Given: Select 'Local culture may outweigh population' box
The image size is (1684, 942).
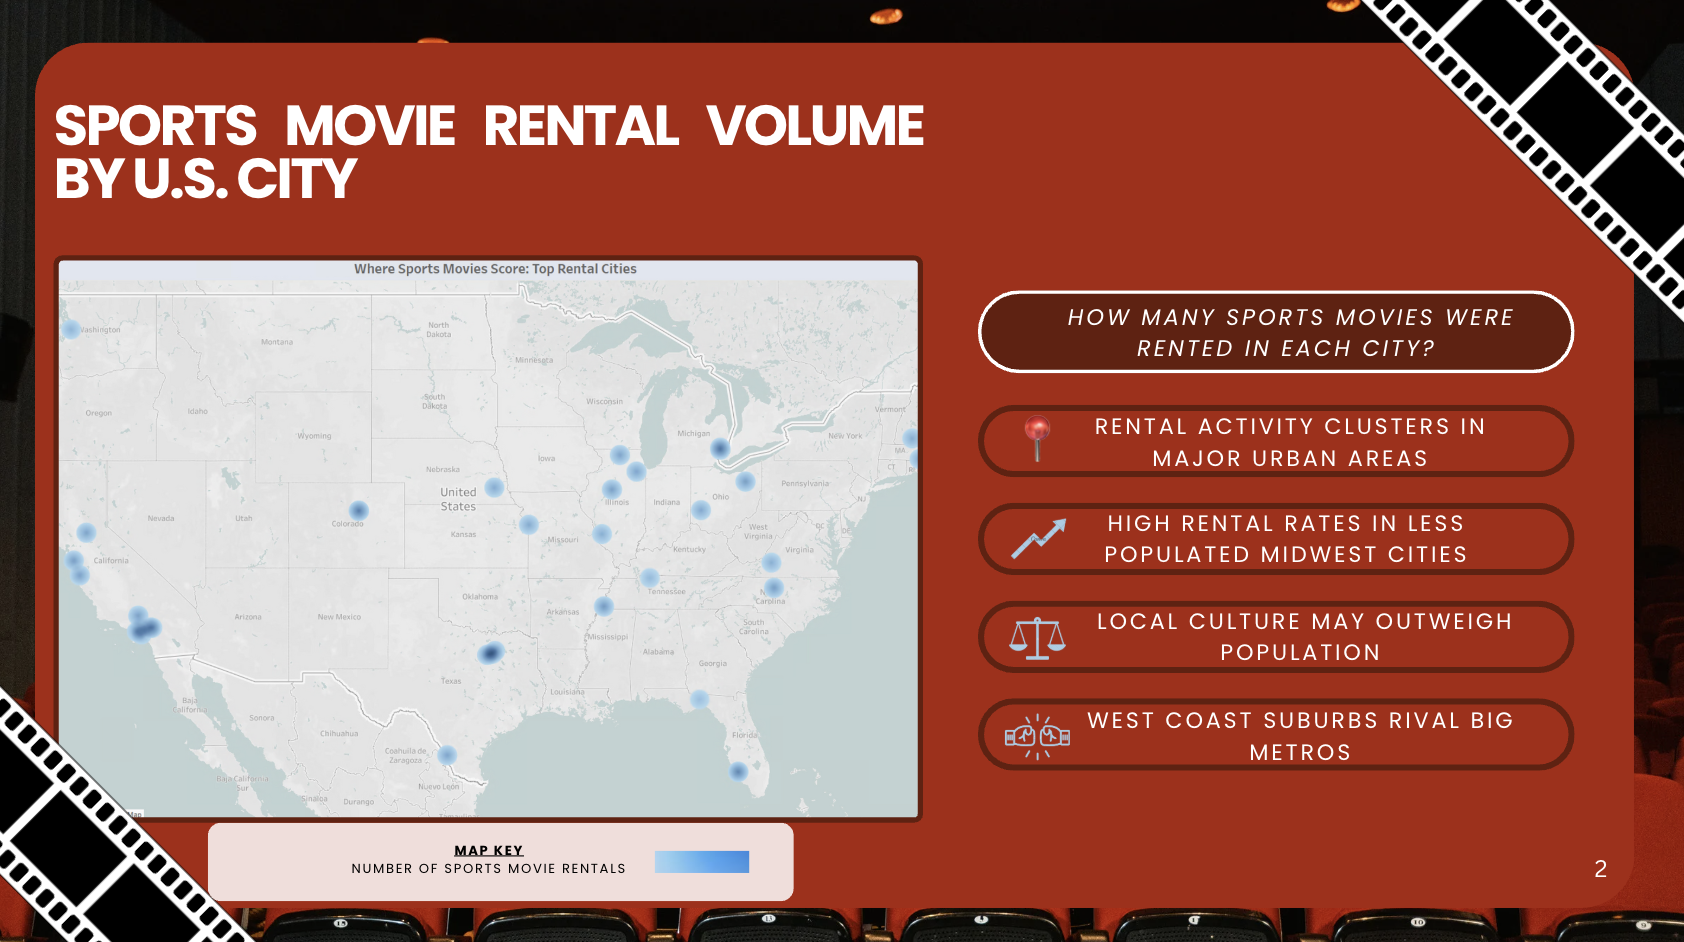Looking at the screenshot, I should tap(1276, 636).
